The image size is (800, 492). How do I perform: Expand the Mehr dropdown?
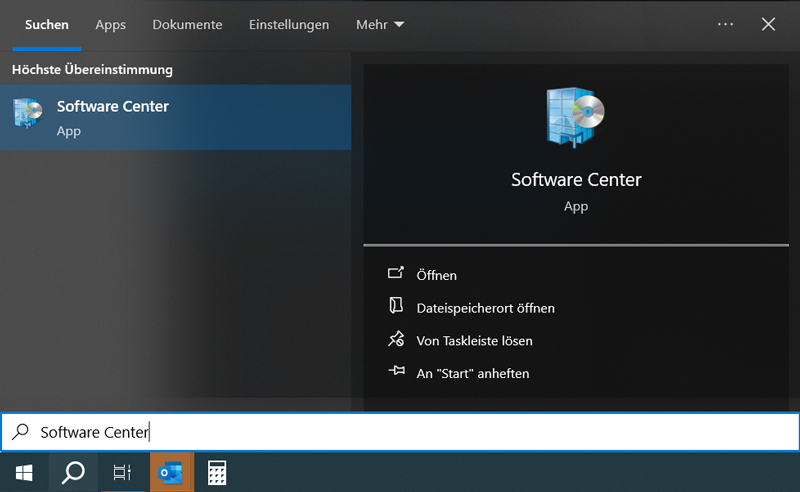(380, 24)
